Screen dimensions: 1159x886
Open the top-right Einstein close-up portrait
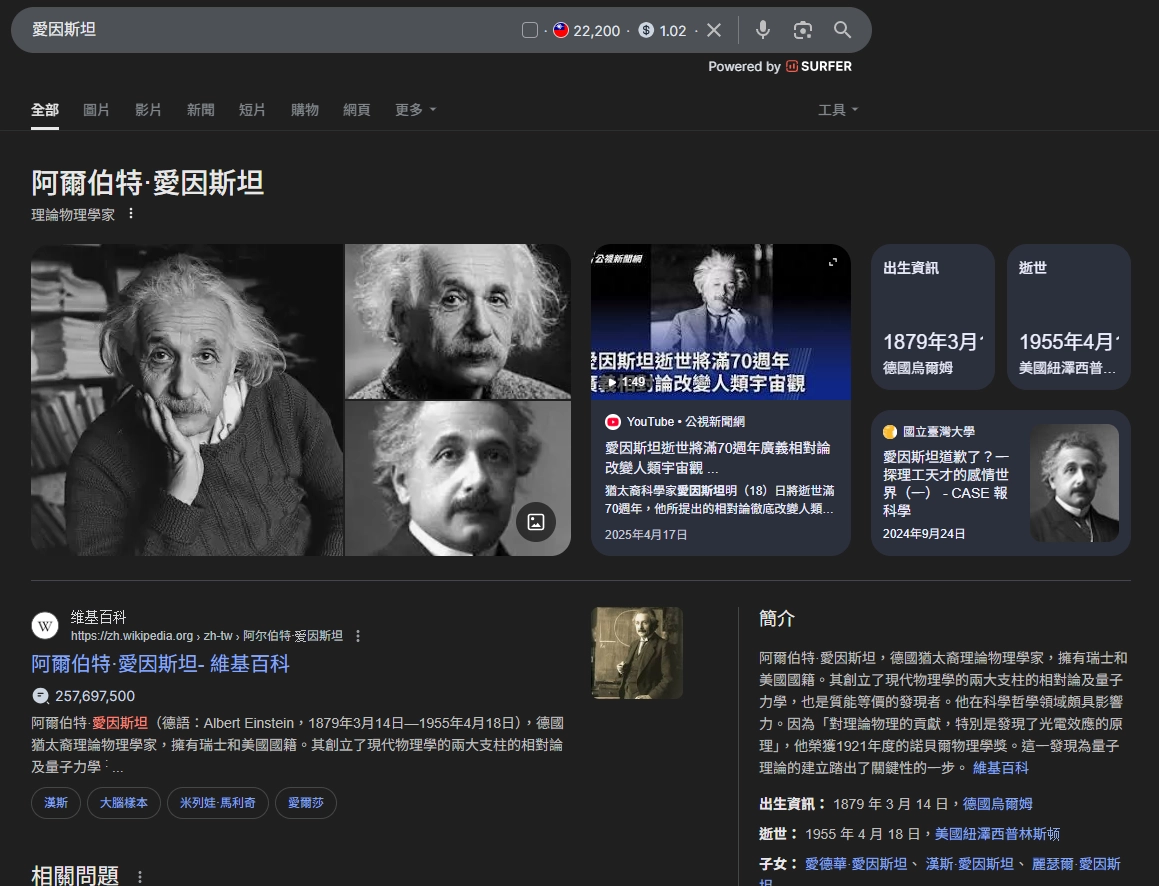pos(458,321)
